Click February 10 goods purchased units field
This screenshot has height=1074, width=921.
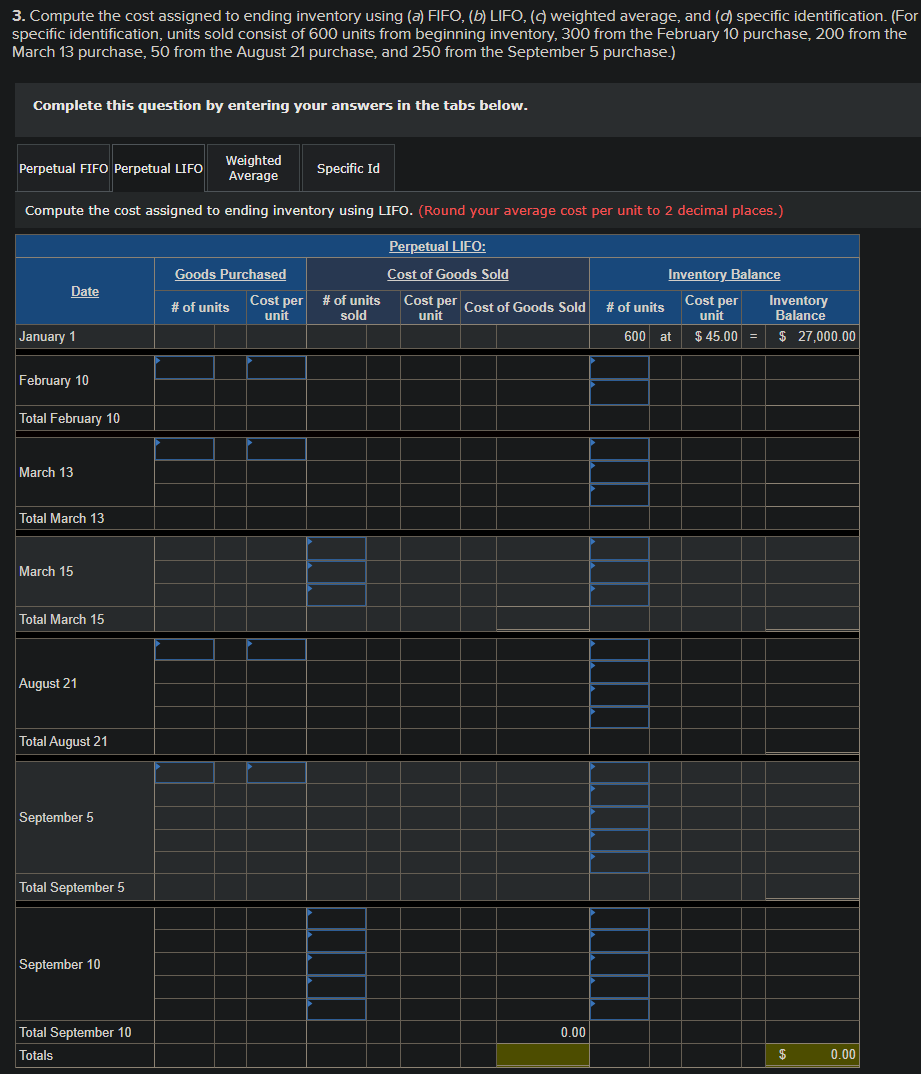point(184,368)
